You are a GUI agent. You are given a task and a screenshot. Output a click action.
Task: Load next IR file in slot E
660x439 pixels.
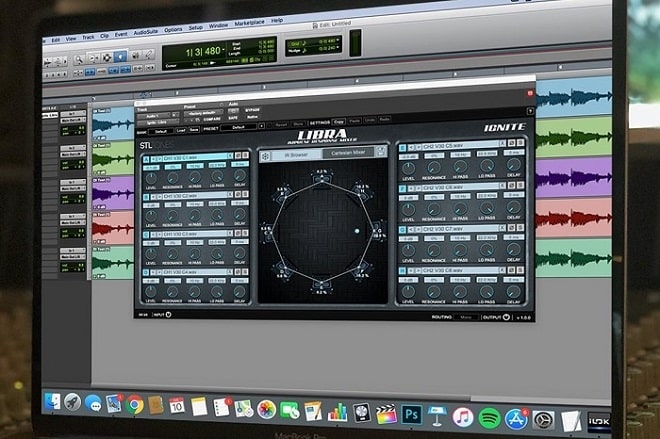(x=418, y=147)
